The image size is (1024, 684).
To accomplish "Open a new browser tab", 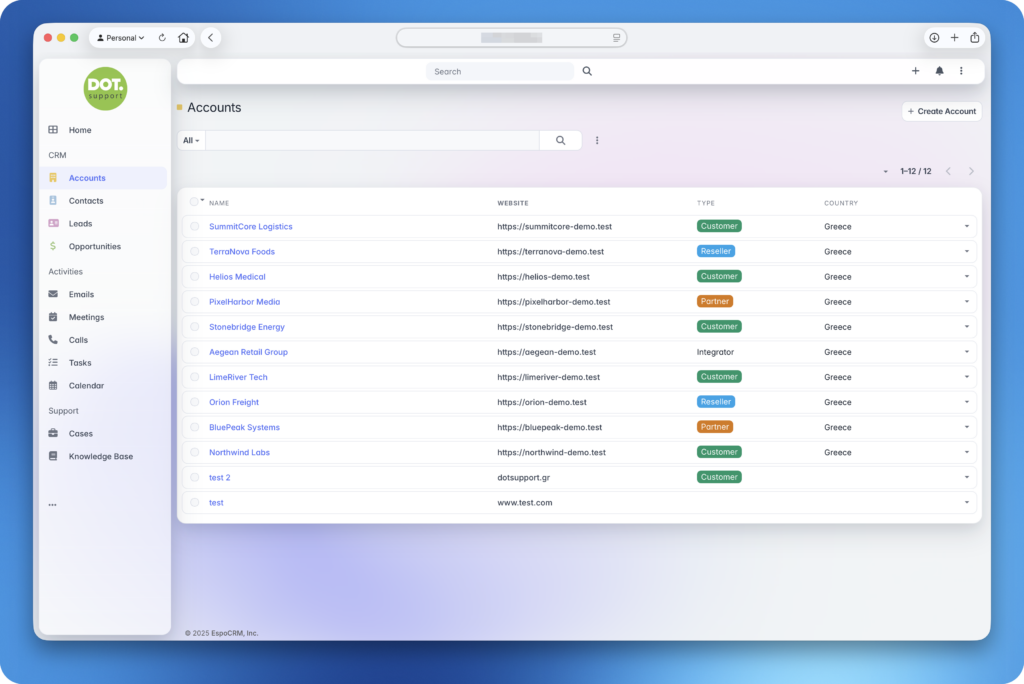I will click(954, 38).
